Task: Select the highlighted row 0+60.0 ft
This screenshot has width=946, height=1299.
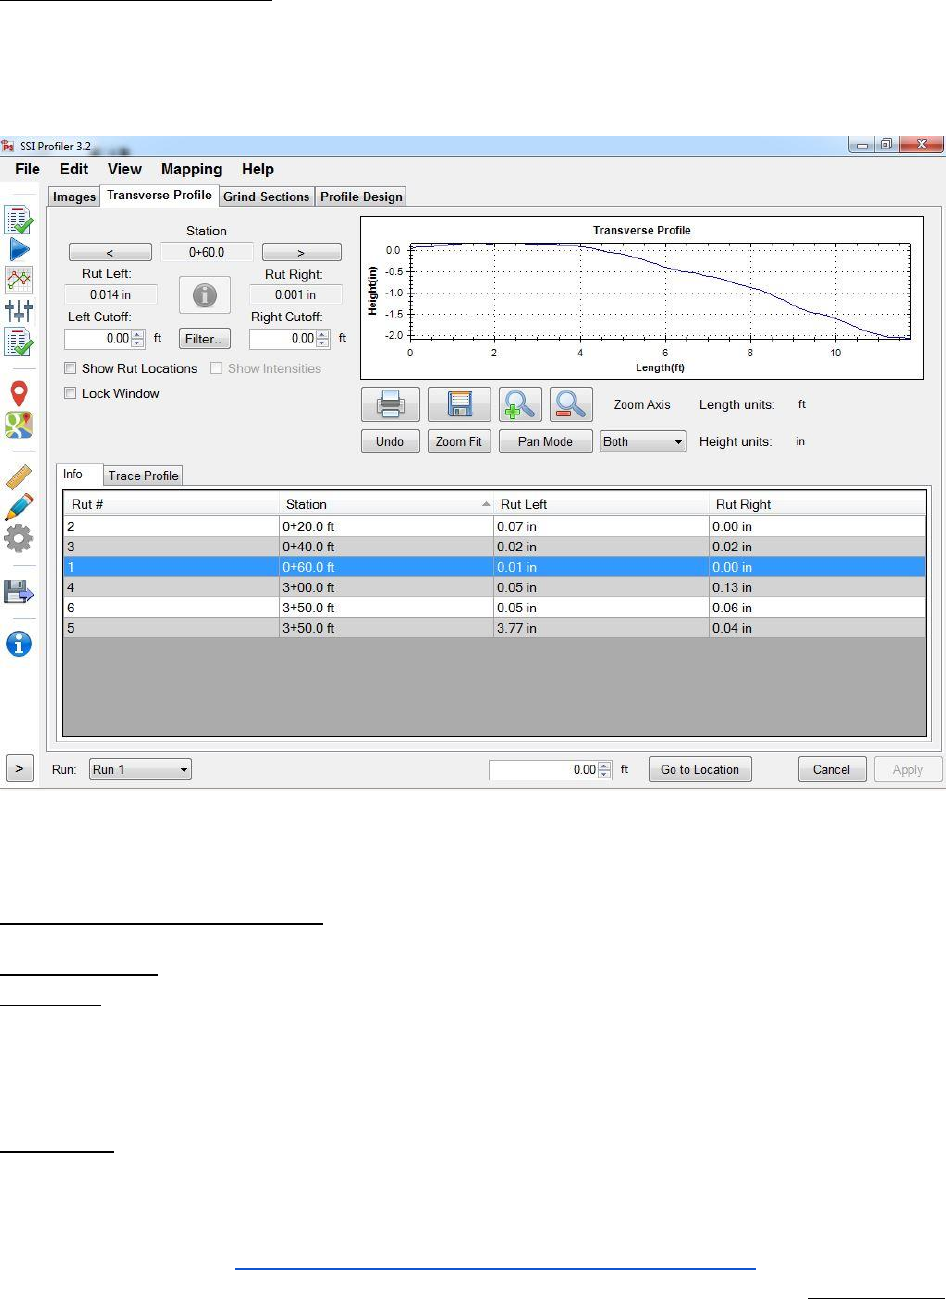Action: (495, 567)
